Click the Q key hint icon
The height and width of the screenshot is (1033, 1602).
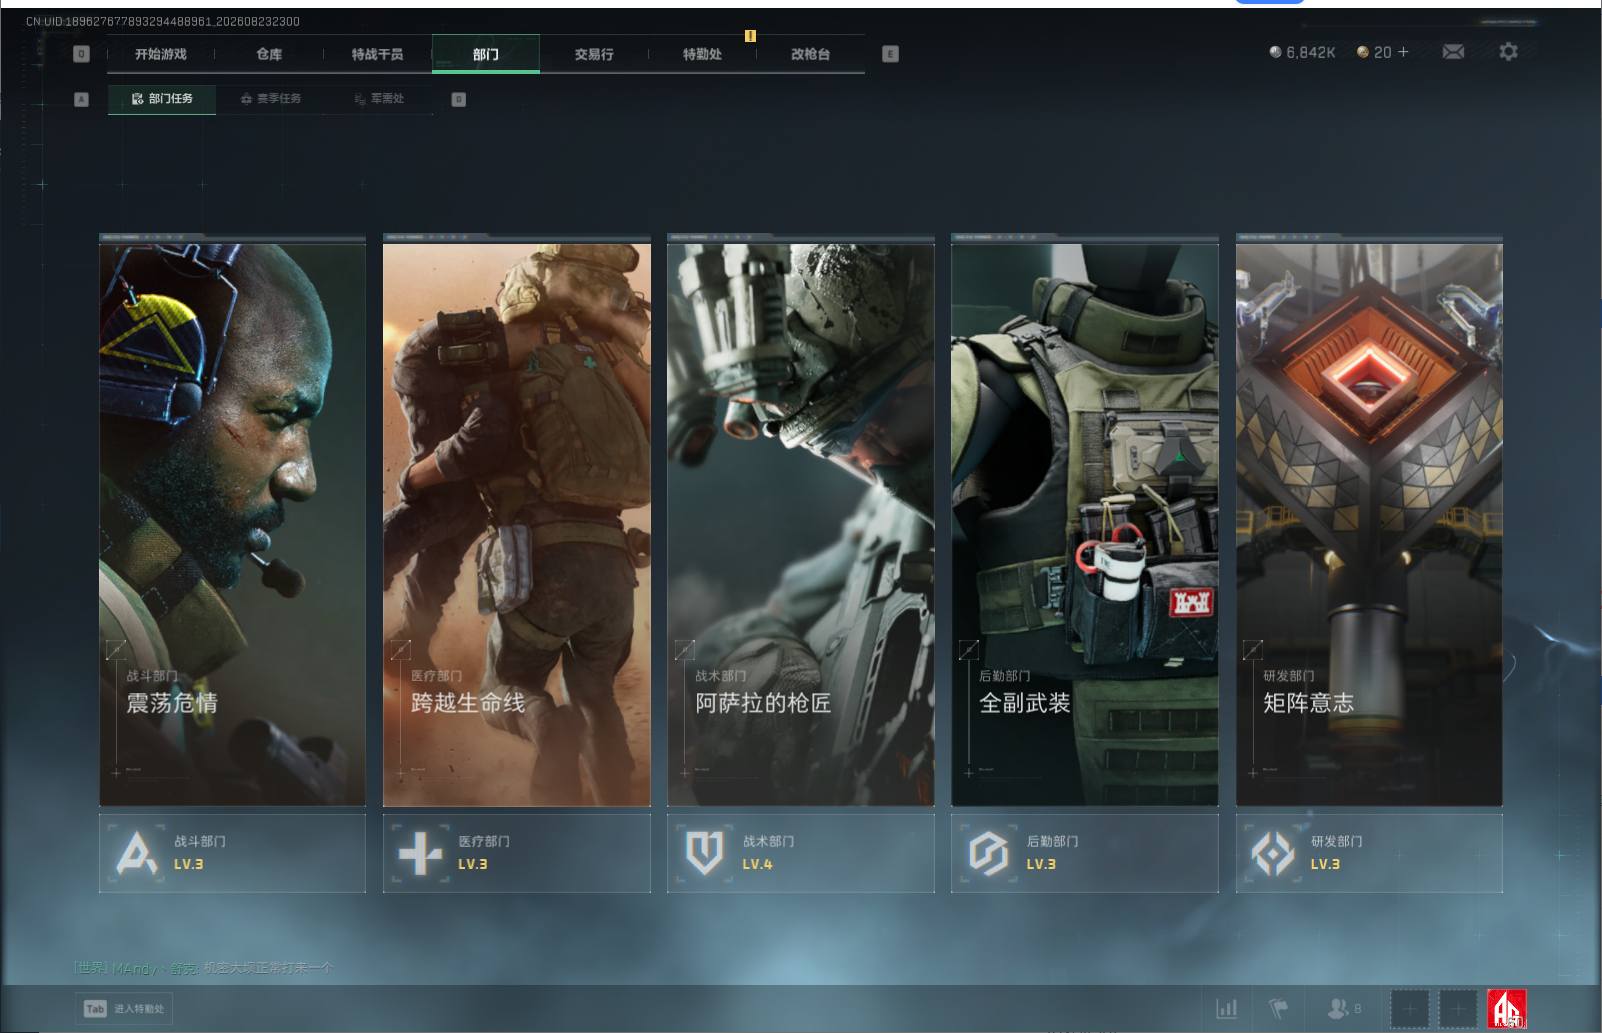click(82, 54)
